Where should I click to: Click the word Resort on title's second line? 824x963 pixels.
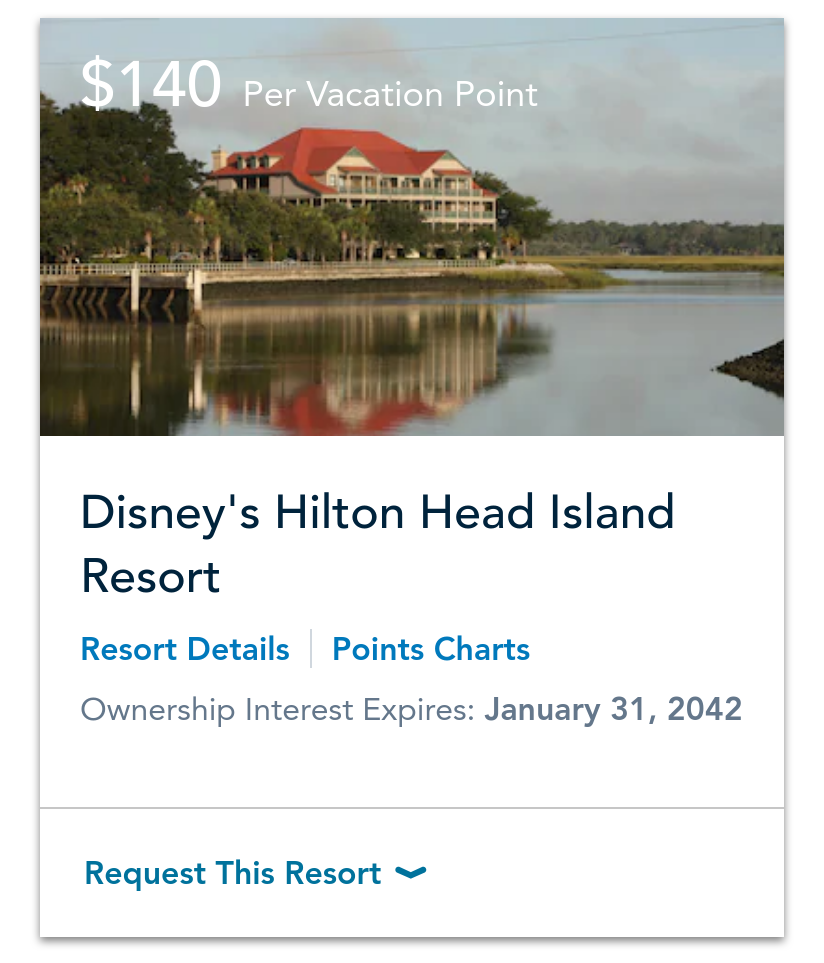(150, 577)
